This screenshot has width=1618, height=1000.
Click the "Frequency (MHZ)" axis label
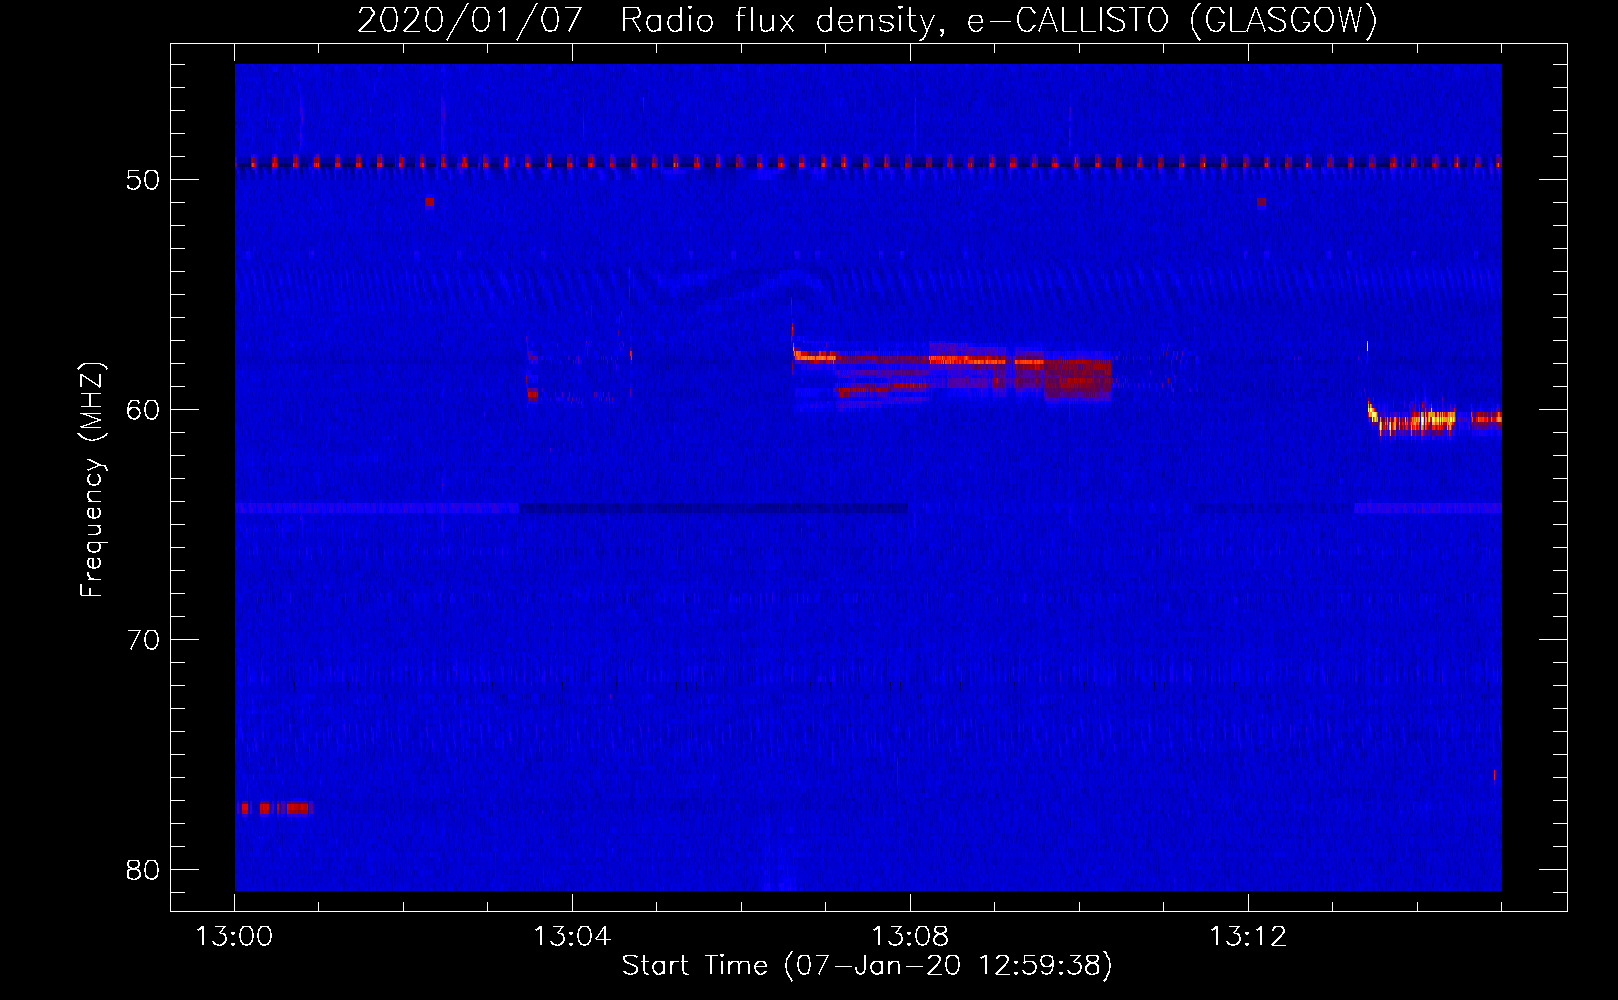pos(92,480)
